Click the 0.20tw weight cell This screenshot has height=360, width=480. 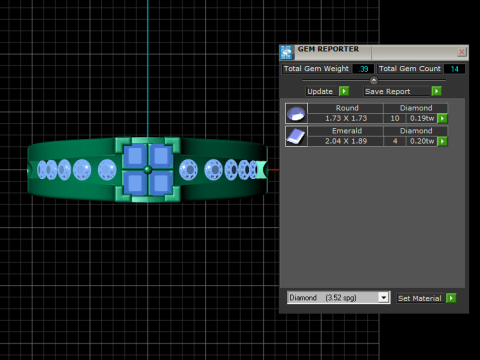[x=422, y=141]
